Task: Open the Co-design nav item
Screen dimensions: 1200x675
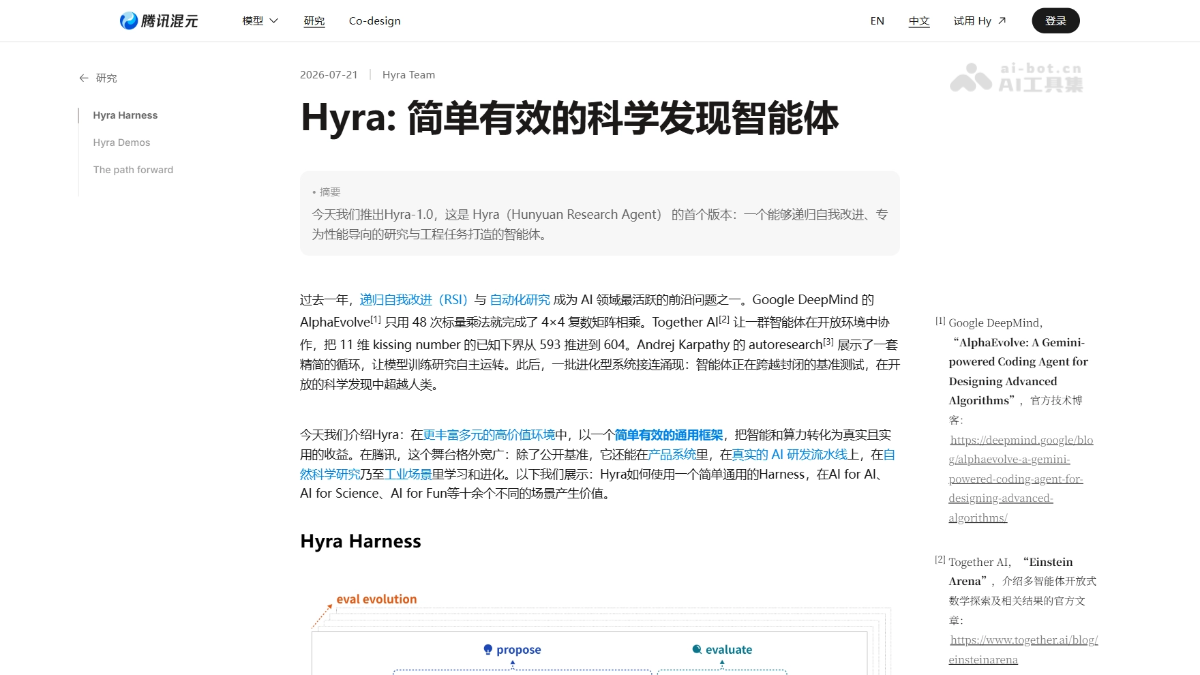Action: pos(374,21)
